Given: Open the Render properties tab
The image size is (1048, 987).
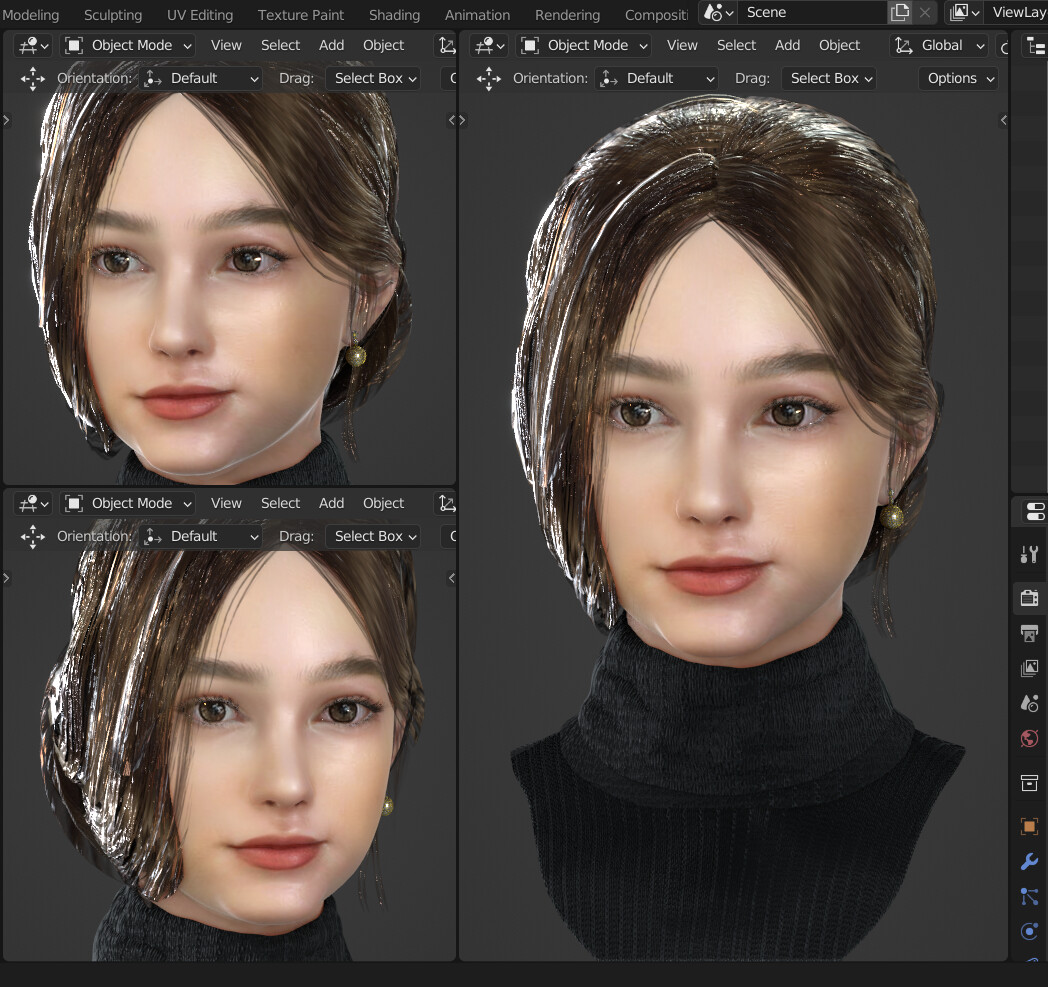Looking at the screenshot, I should click(x=1030, y=598).
